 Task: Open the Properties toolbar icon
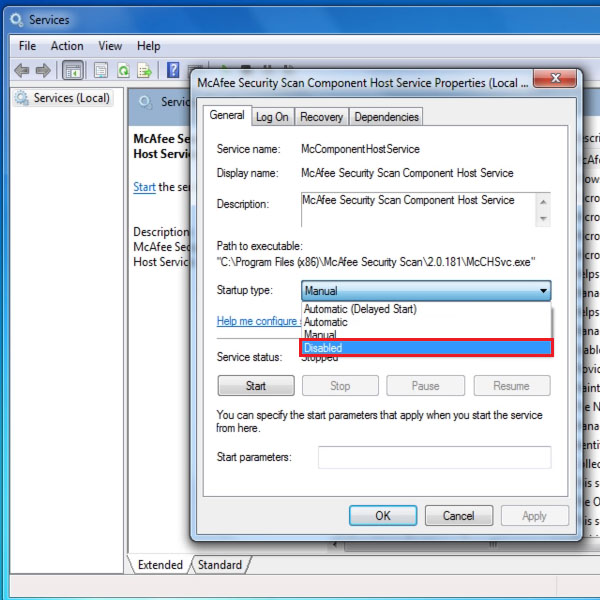coord(101,70)
